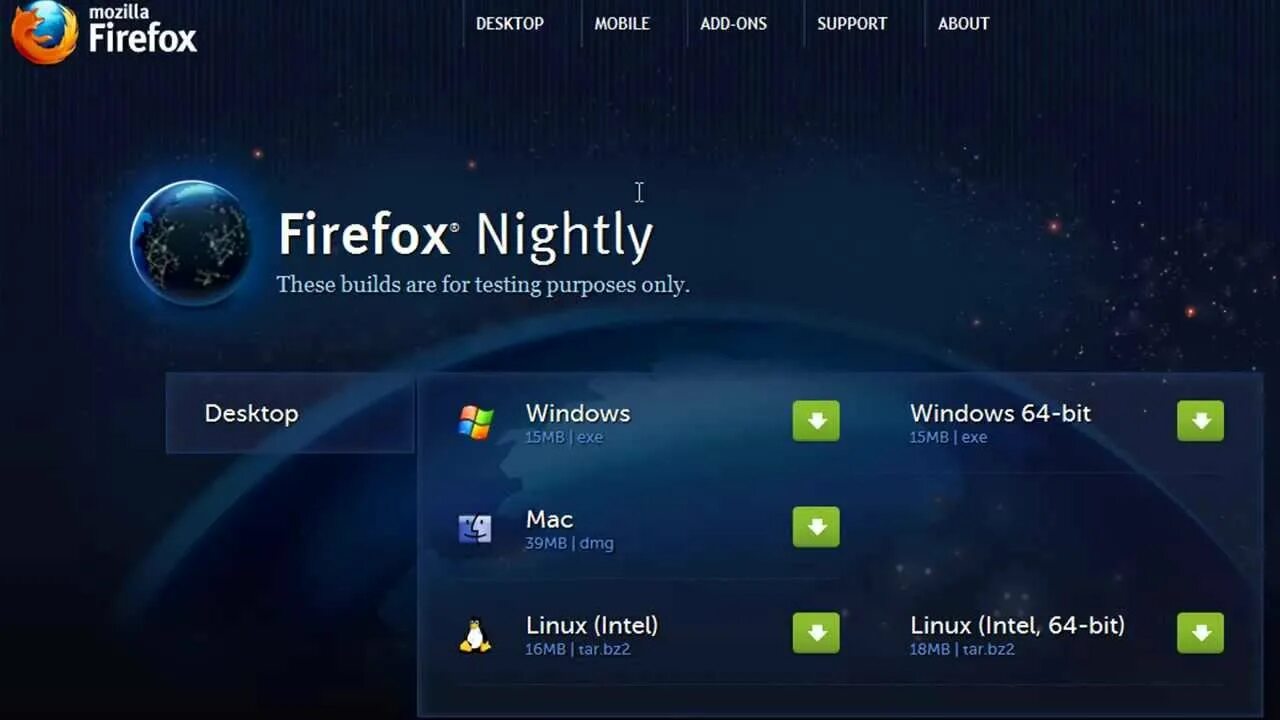Click the Windows download label
The image size is (1280, 720).
coord(578,413)
